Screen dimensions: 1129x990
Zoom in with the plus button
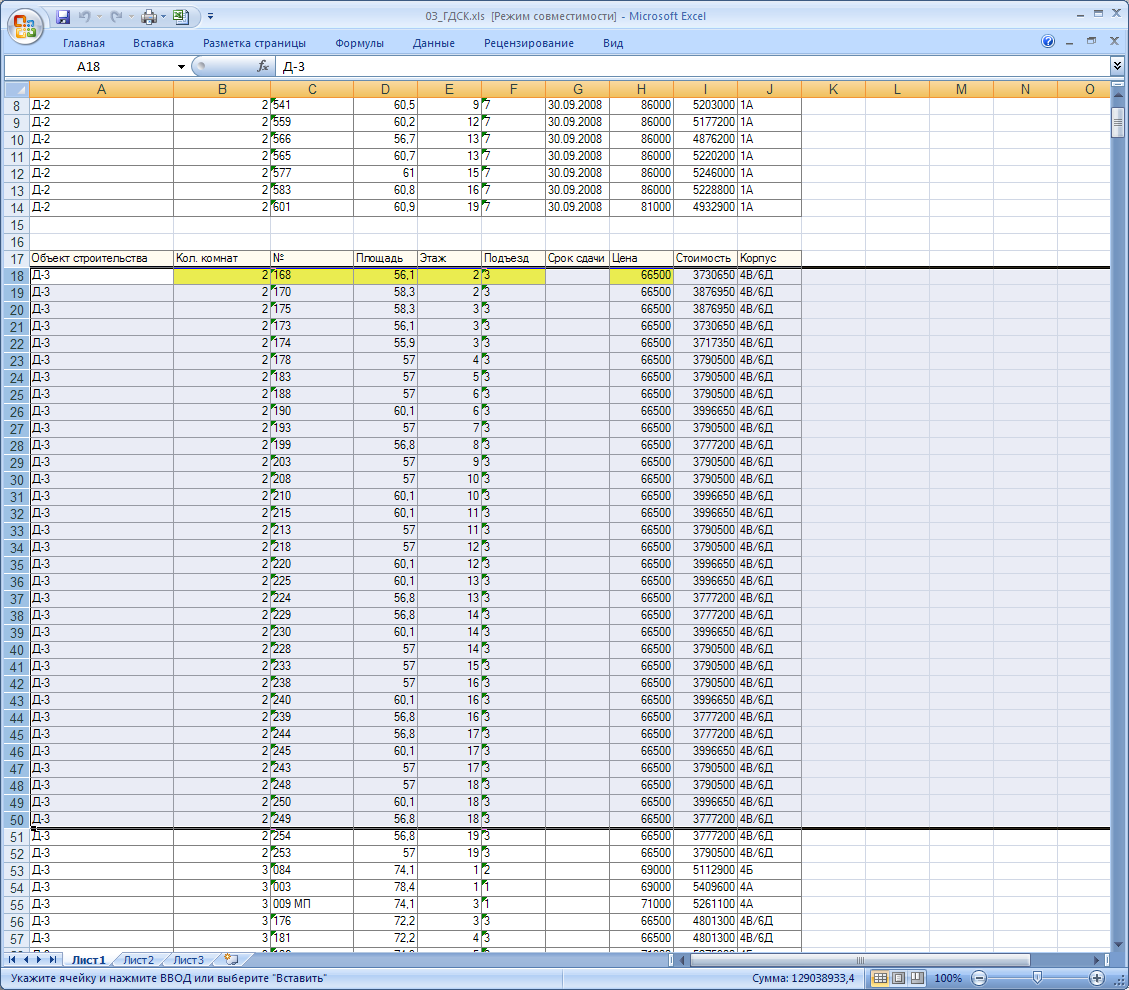click(1097, 978)
